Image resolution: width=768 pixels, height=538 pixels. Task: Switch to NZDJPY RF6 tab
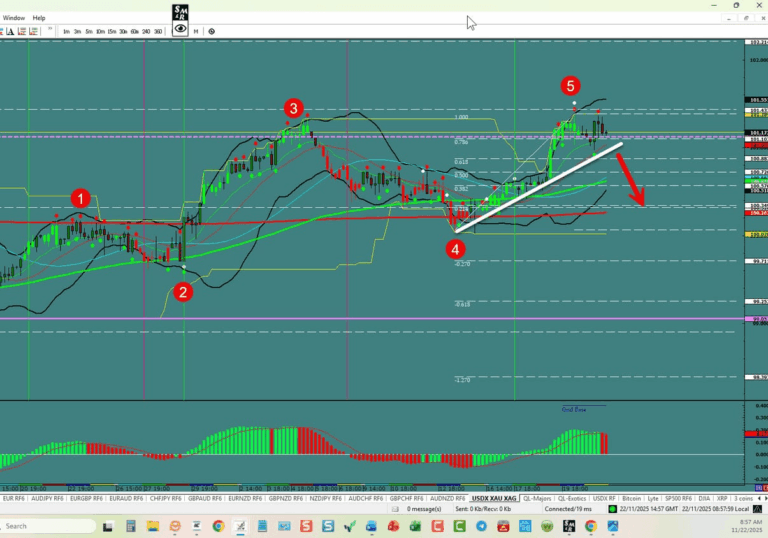325,498
